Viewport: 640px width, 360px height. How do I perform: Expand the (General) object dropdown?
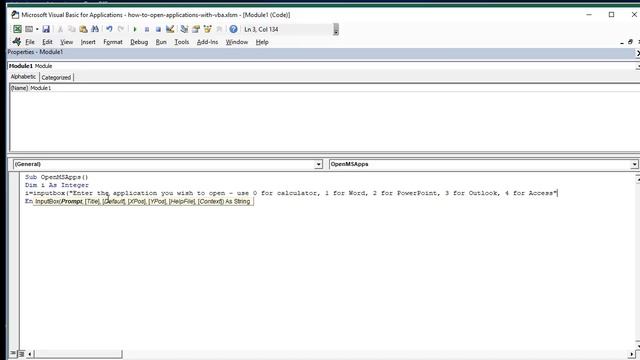tap(318, 164)
